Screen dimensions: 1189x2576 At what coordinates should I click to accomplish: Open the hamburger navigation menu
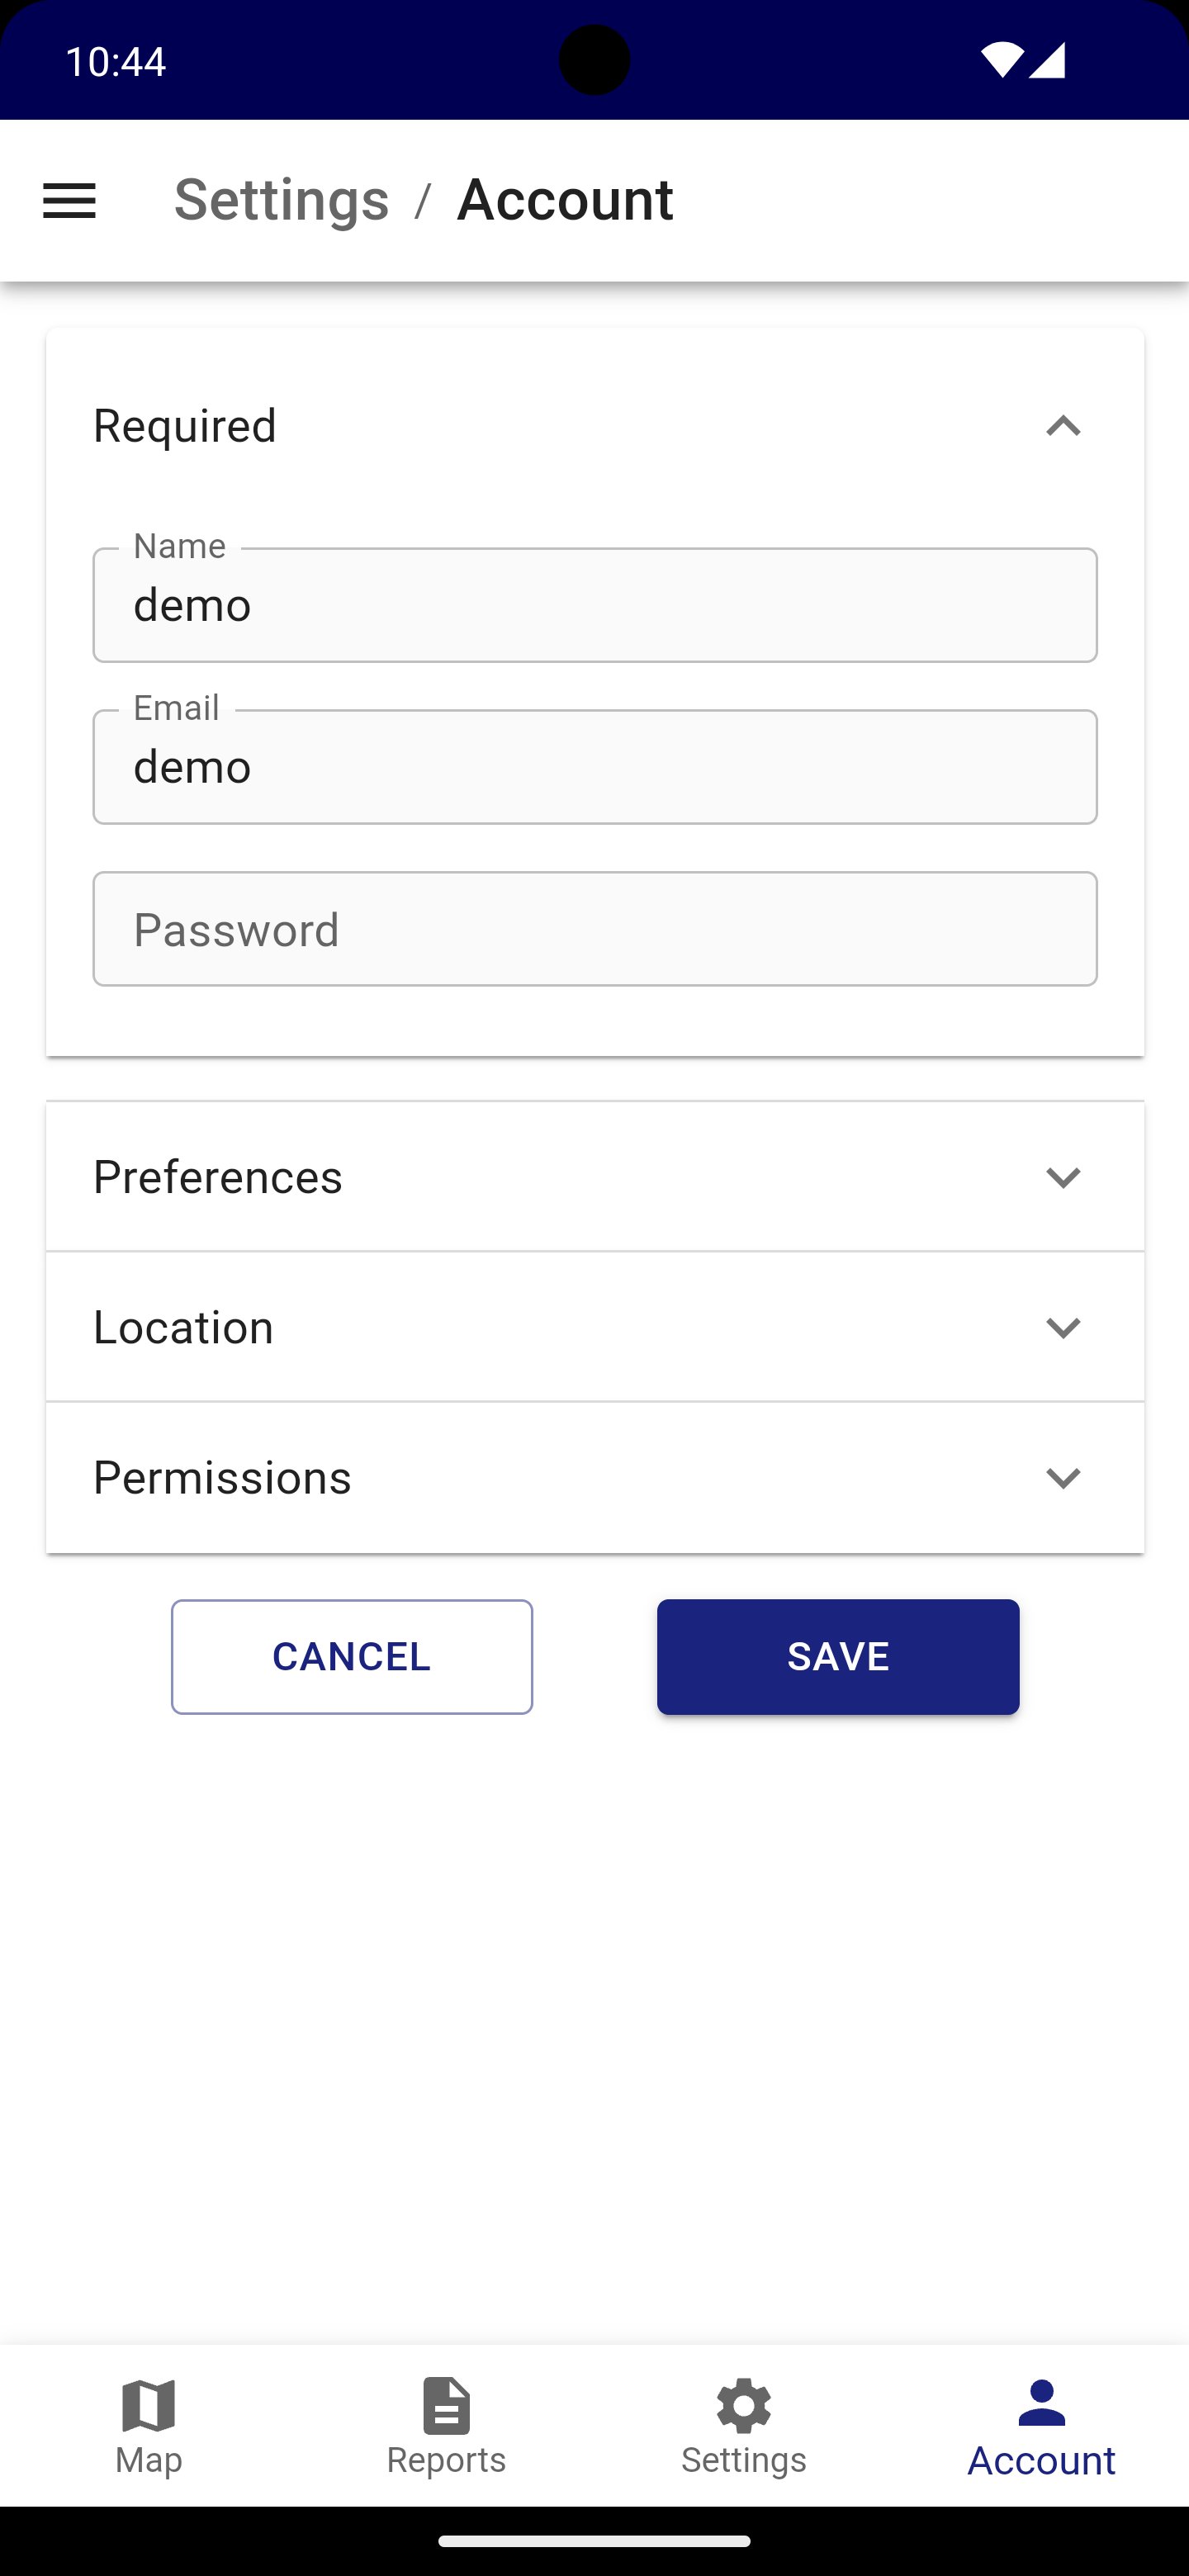point(69,201)
